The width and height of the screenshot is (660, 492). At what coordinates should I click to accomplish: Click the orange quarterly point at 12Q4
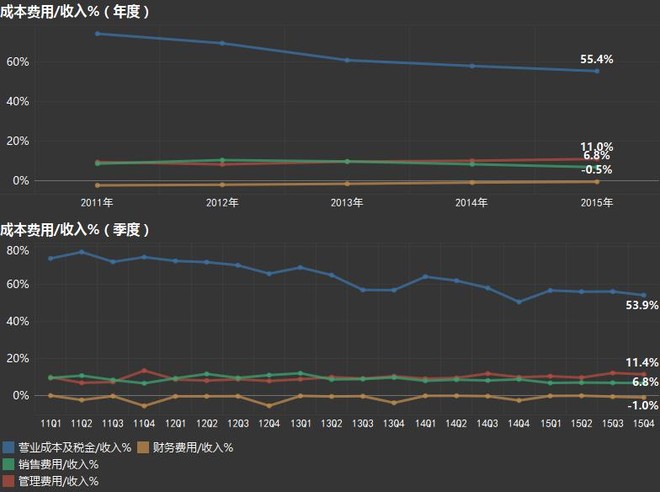269,406
